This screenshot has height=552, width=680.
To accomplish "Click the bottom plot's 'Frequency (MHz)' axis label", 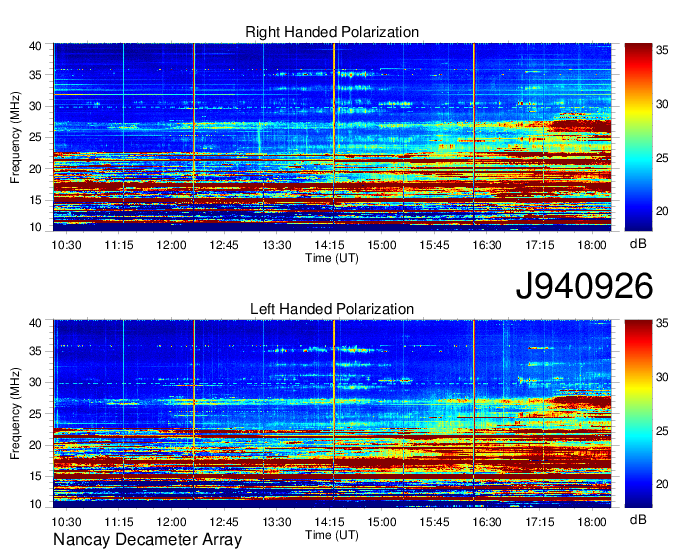I will 15,414.
